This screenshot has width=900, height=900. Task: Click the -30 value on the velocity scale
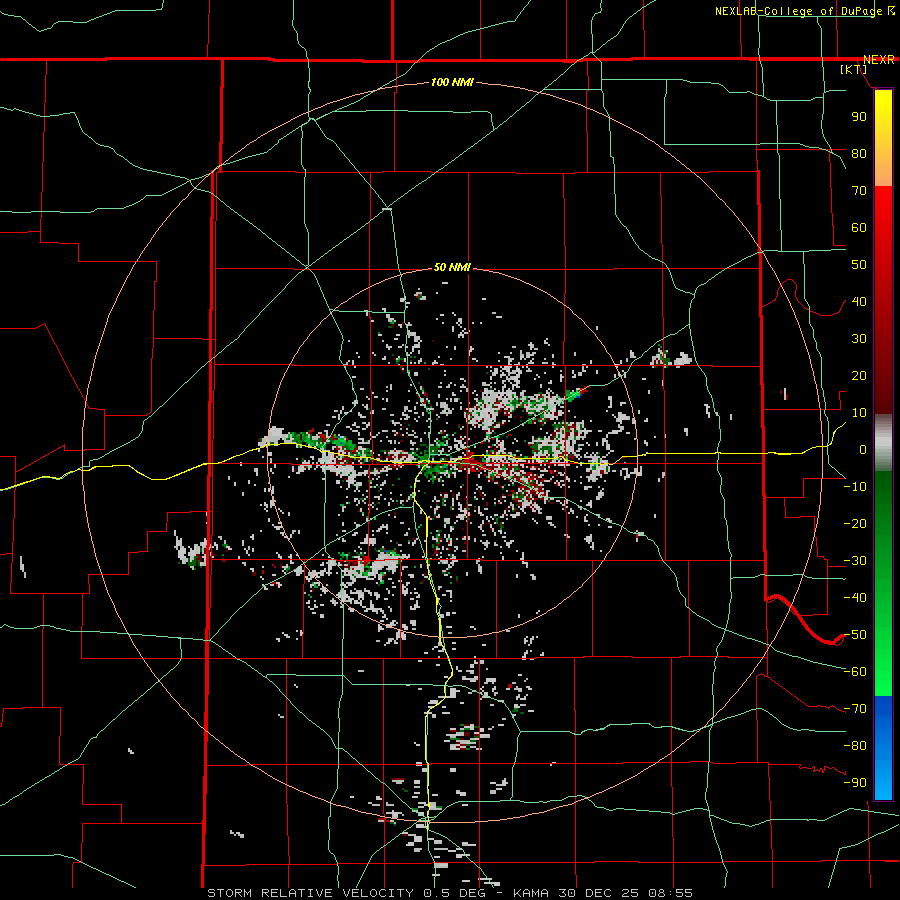point(855,561)
